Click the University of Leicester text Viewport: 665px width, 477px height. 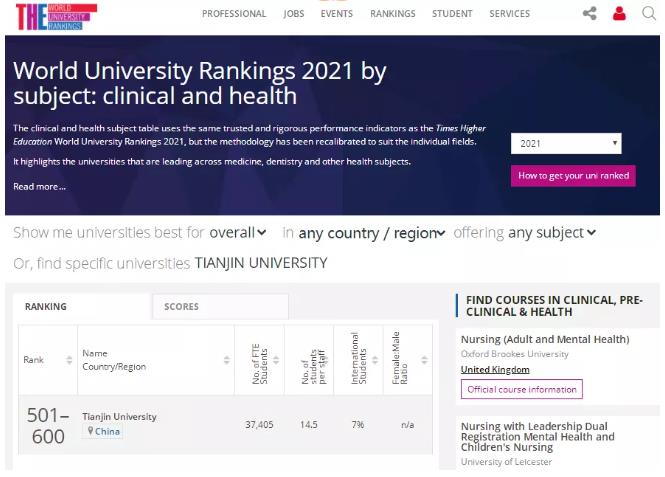[506, 462]
